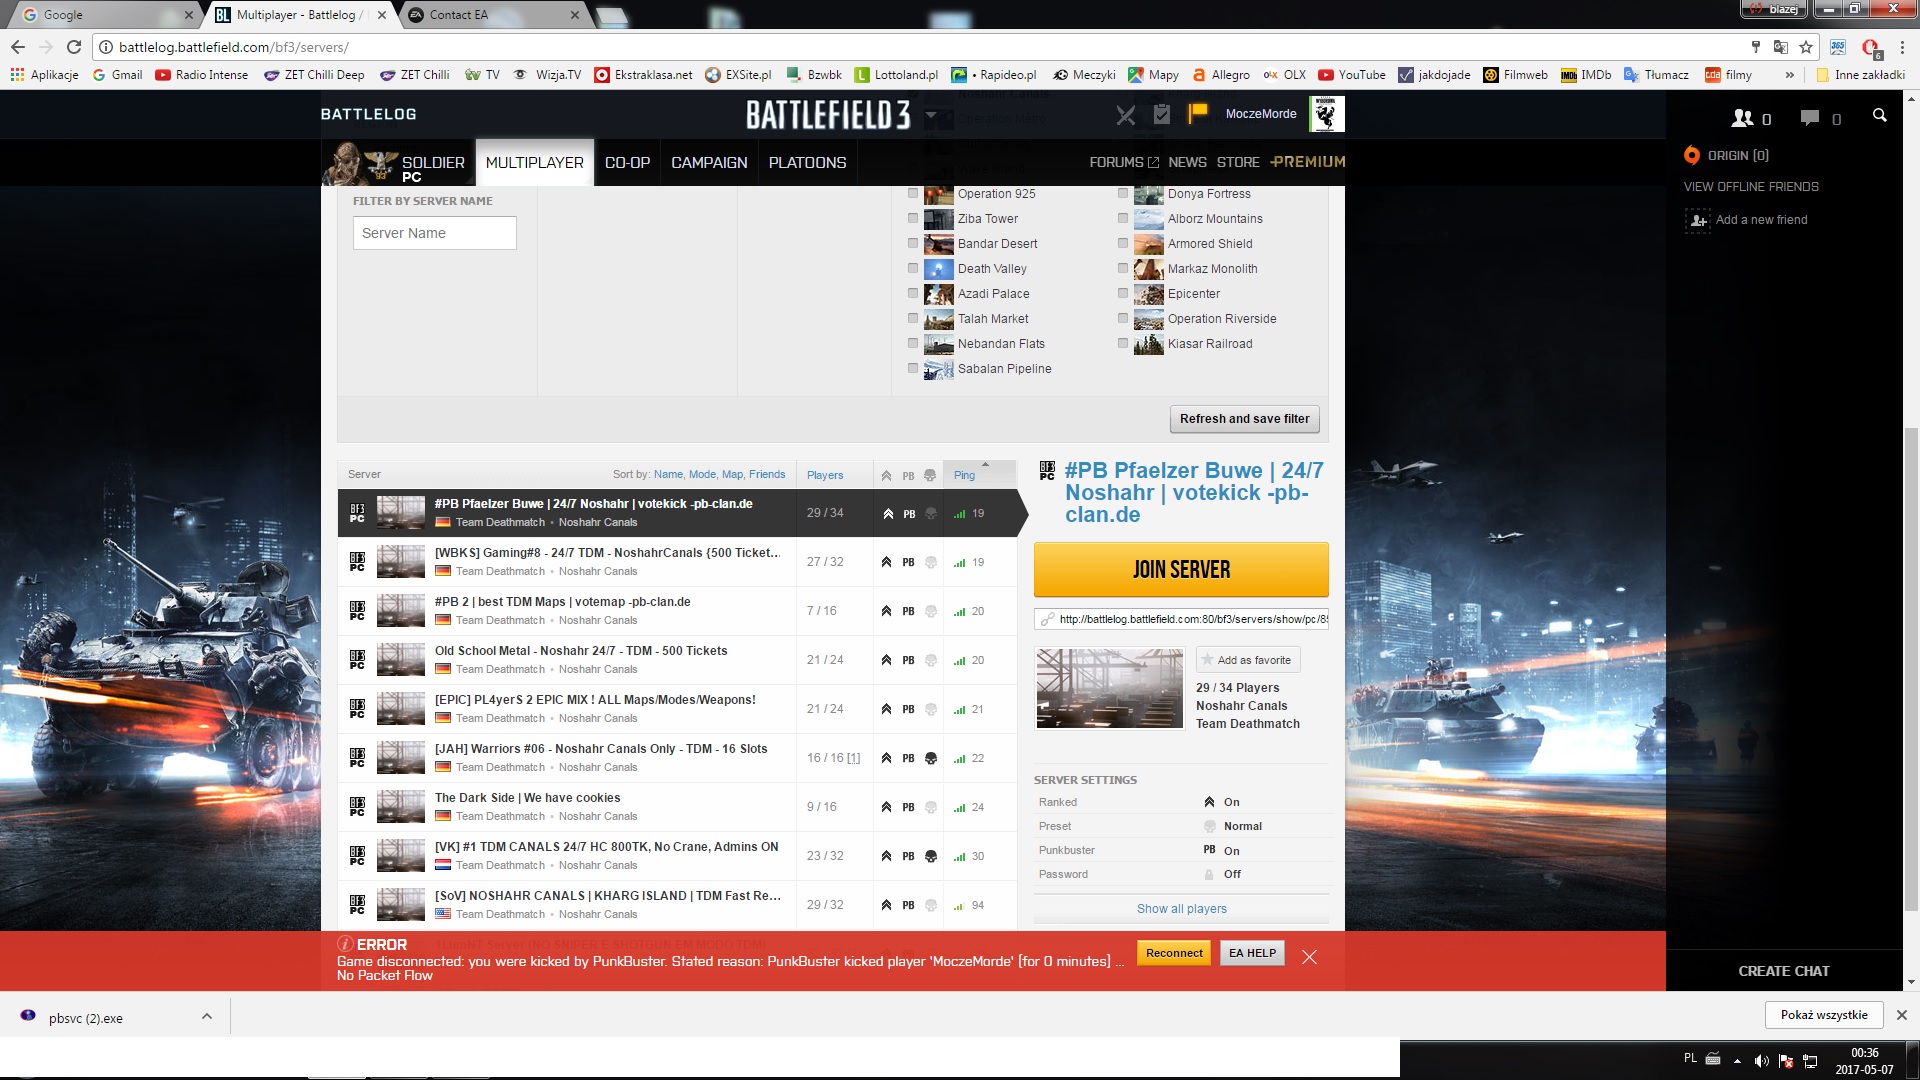Check the Kiasar Railroad map filter
Screen dimensions: 1920x1080
click(x=1122, y=344)
